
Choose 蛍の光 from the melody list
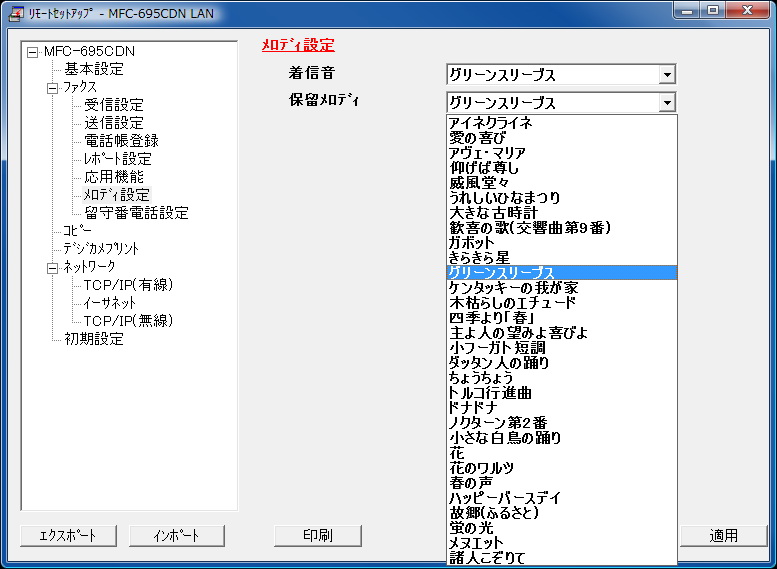(x=561, y=527)
